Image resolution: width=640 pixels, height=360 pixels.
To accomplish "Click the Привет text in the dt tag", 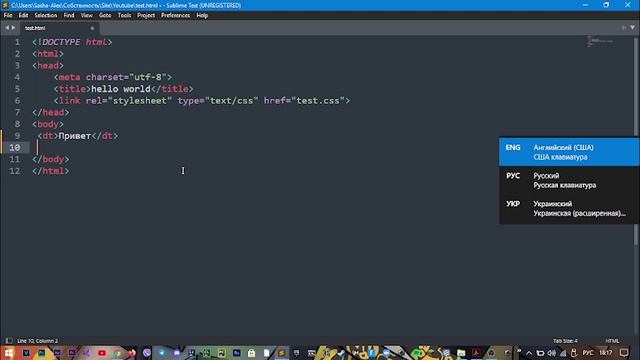I will pyautogui.click(x=75, y=136).
